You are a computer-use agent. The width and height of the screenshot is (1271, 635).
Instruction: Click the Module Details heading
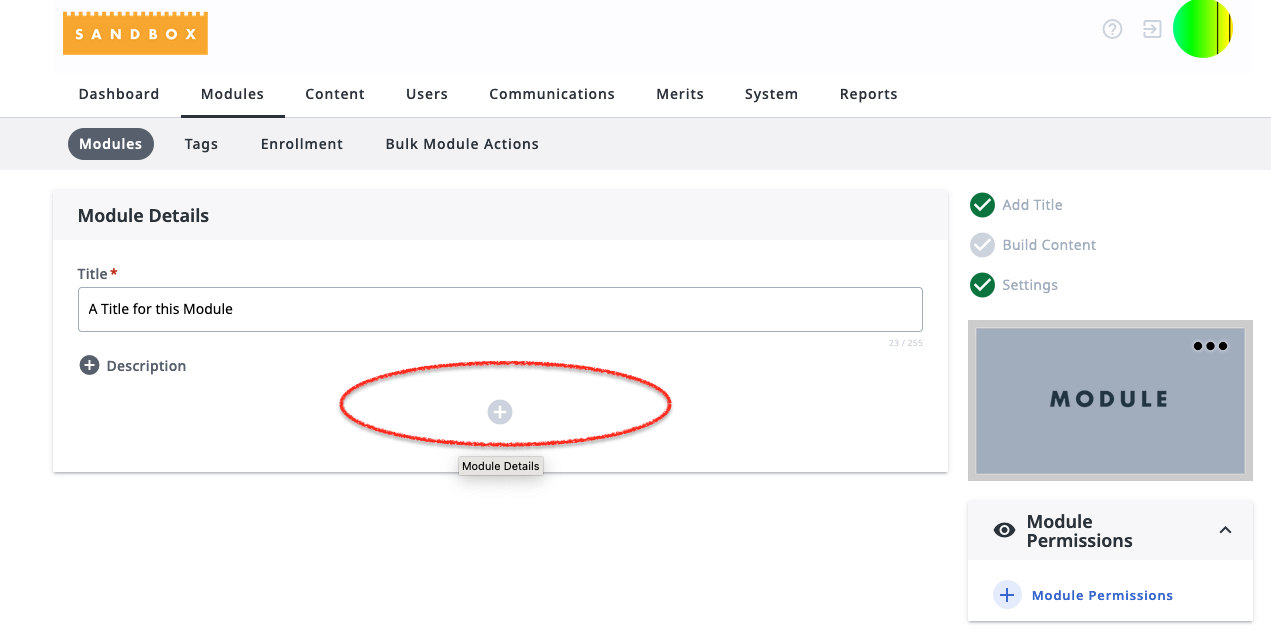(x=143, y=216)
